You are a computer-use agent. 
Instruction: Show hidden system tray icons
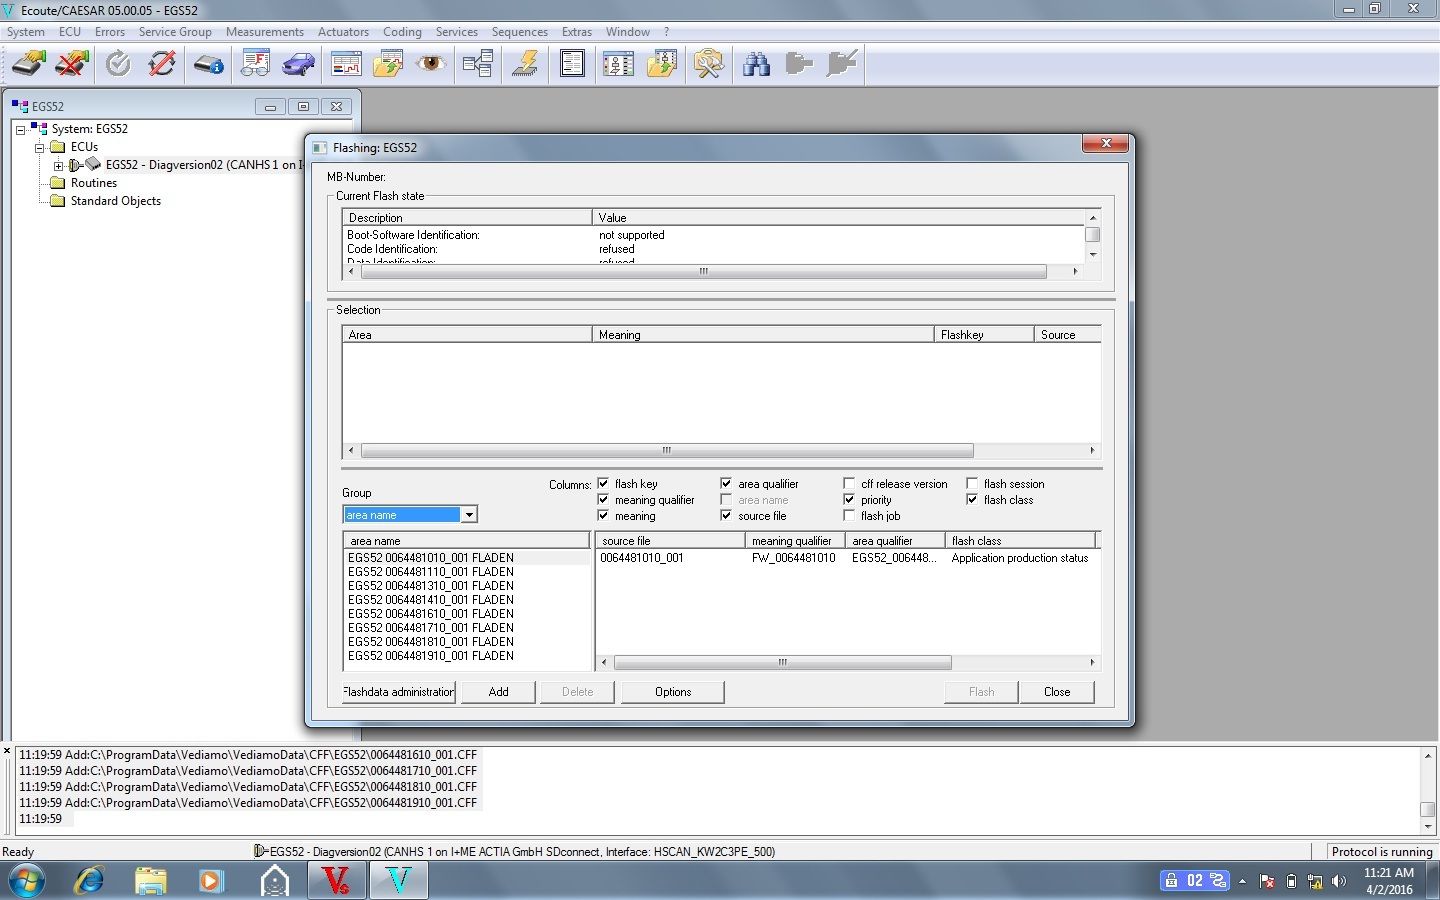coord(1242,881)
